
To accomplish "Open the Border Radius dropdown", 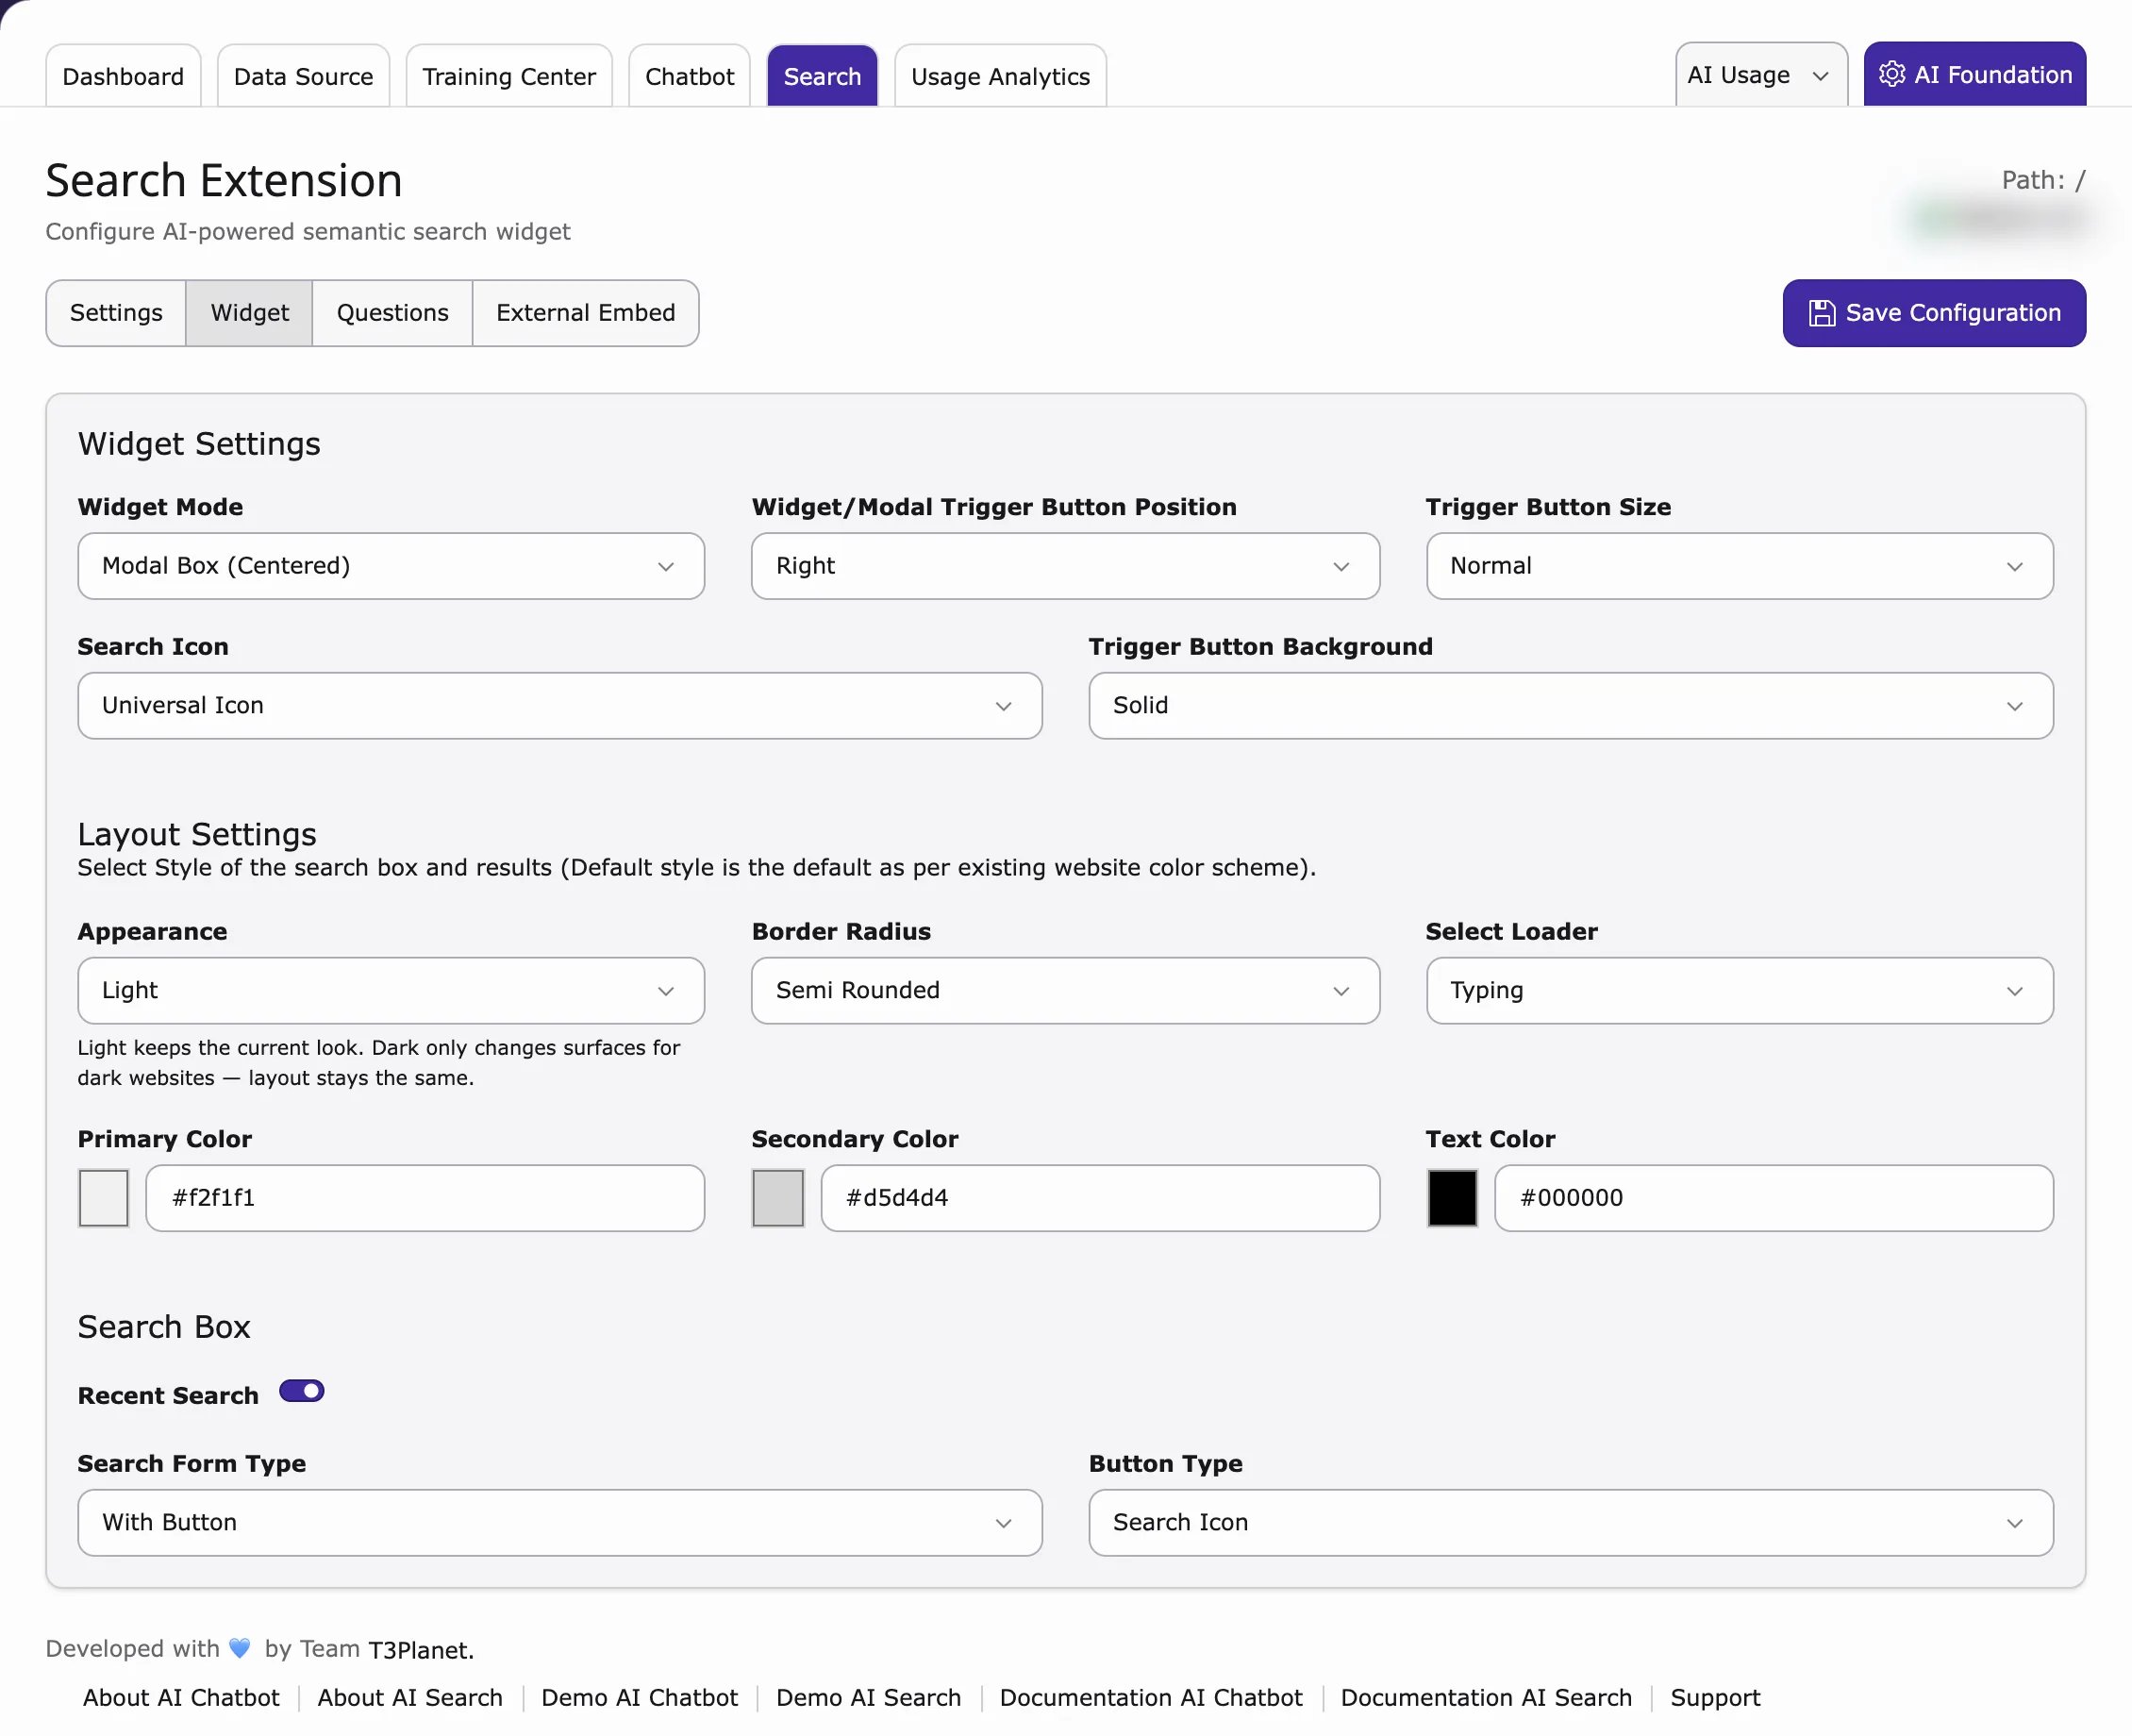I will [1065, 990].
